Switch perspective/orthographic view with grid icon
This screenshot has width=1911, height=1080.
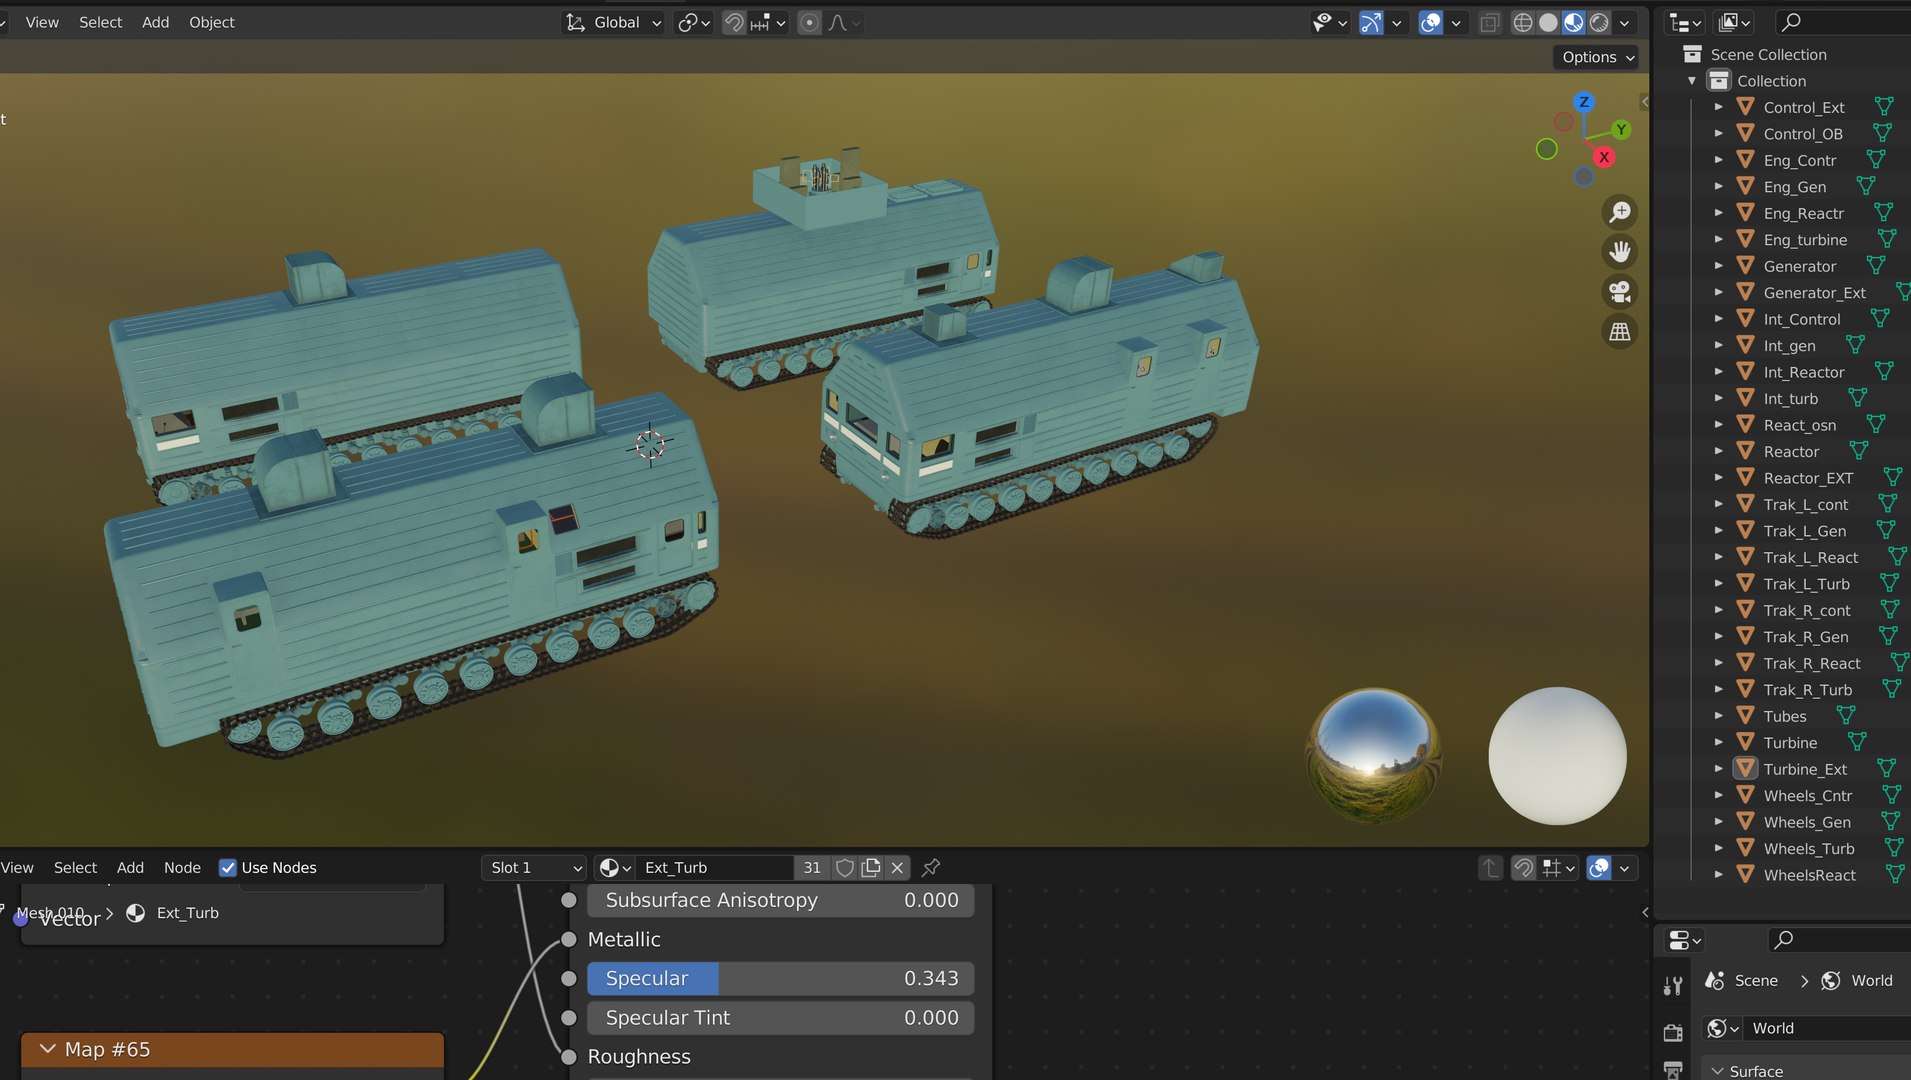click(x=1620, y=332)
